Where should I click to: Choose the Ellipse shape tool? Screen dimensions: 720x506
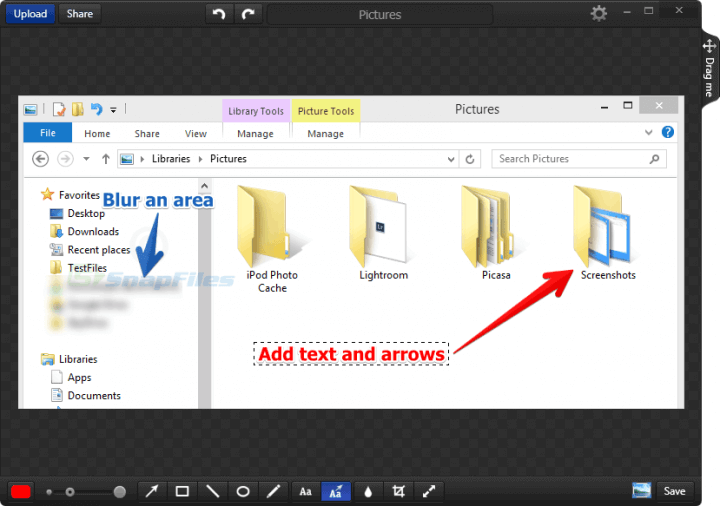coord(242,491)
